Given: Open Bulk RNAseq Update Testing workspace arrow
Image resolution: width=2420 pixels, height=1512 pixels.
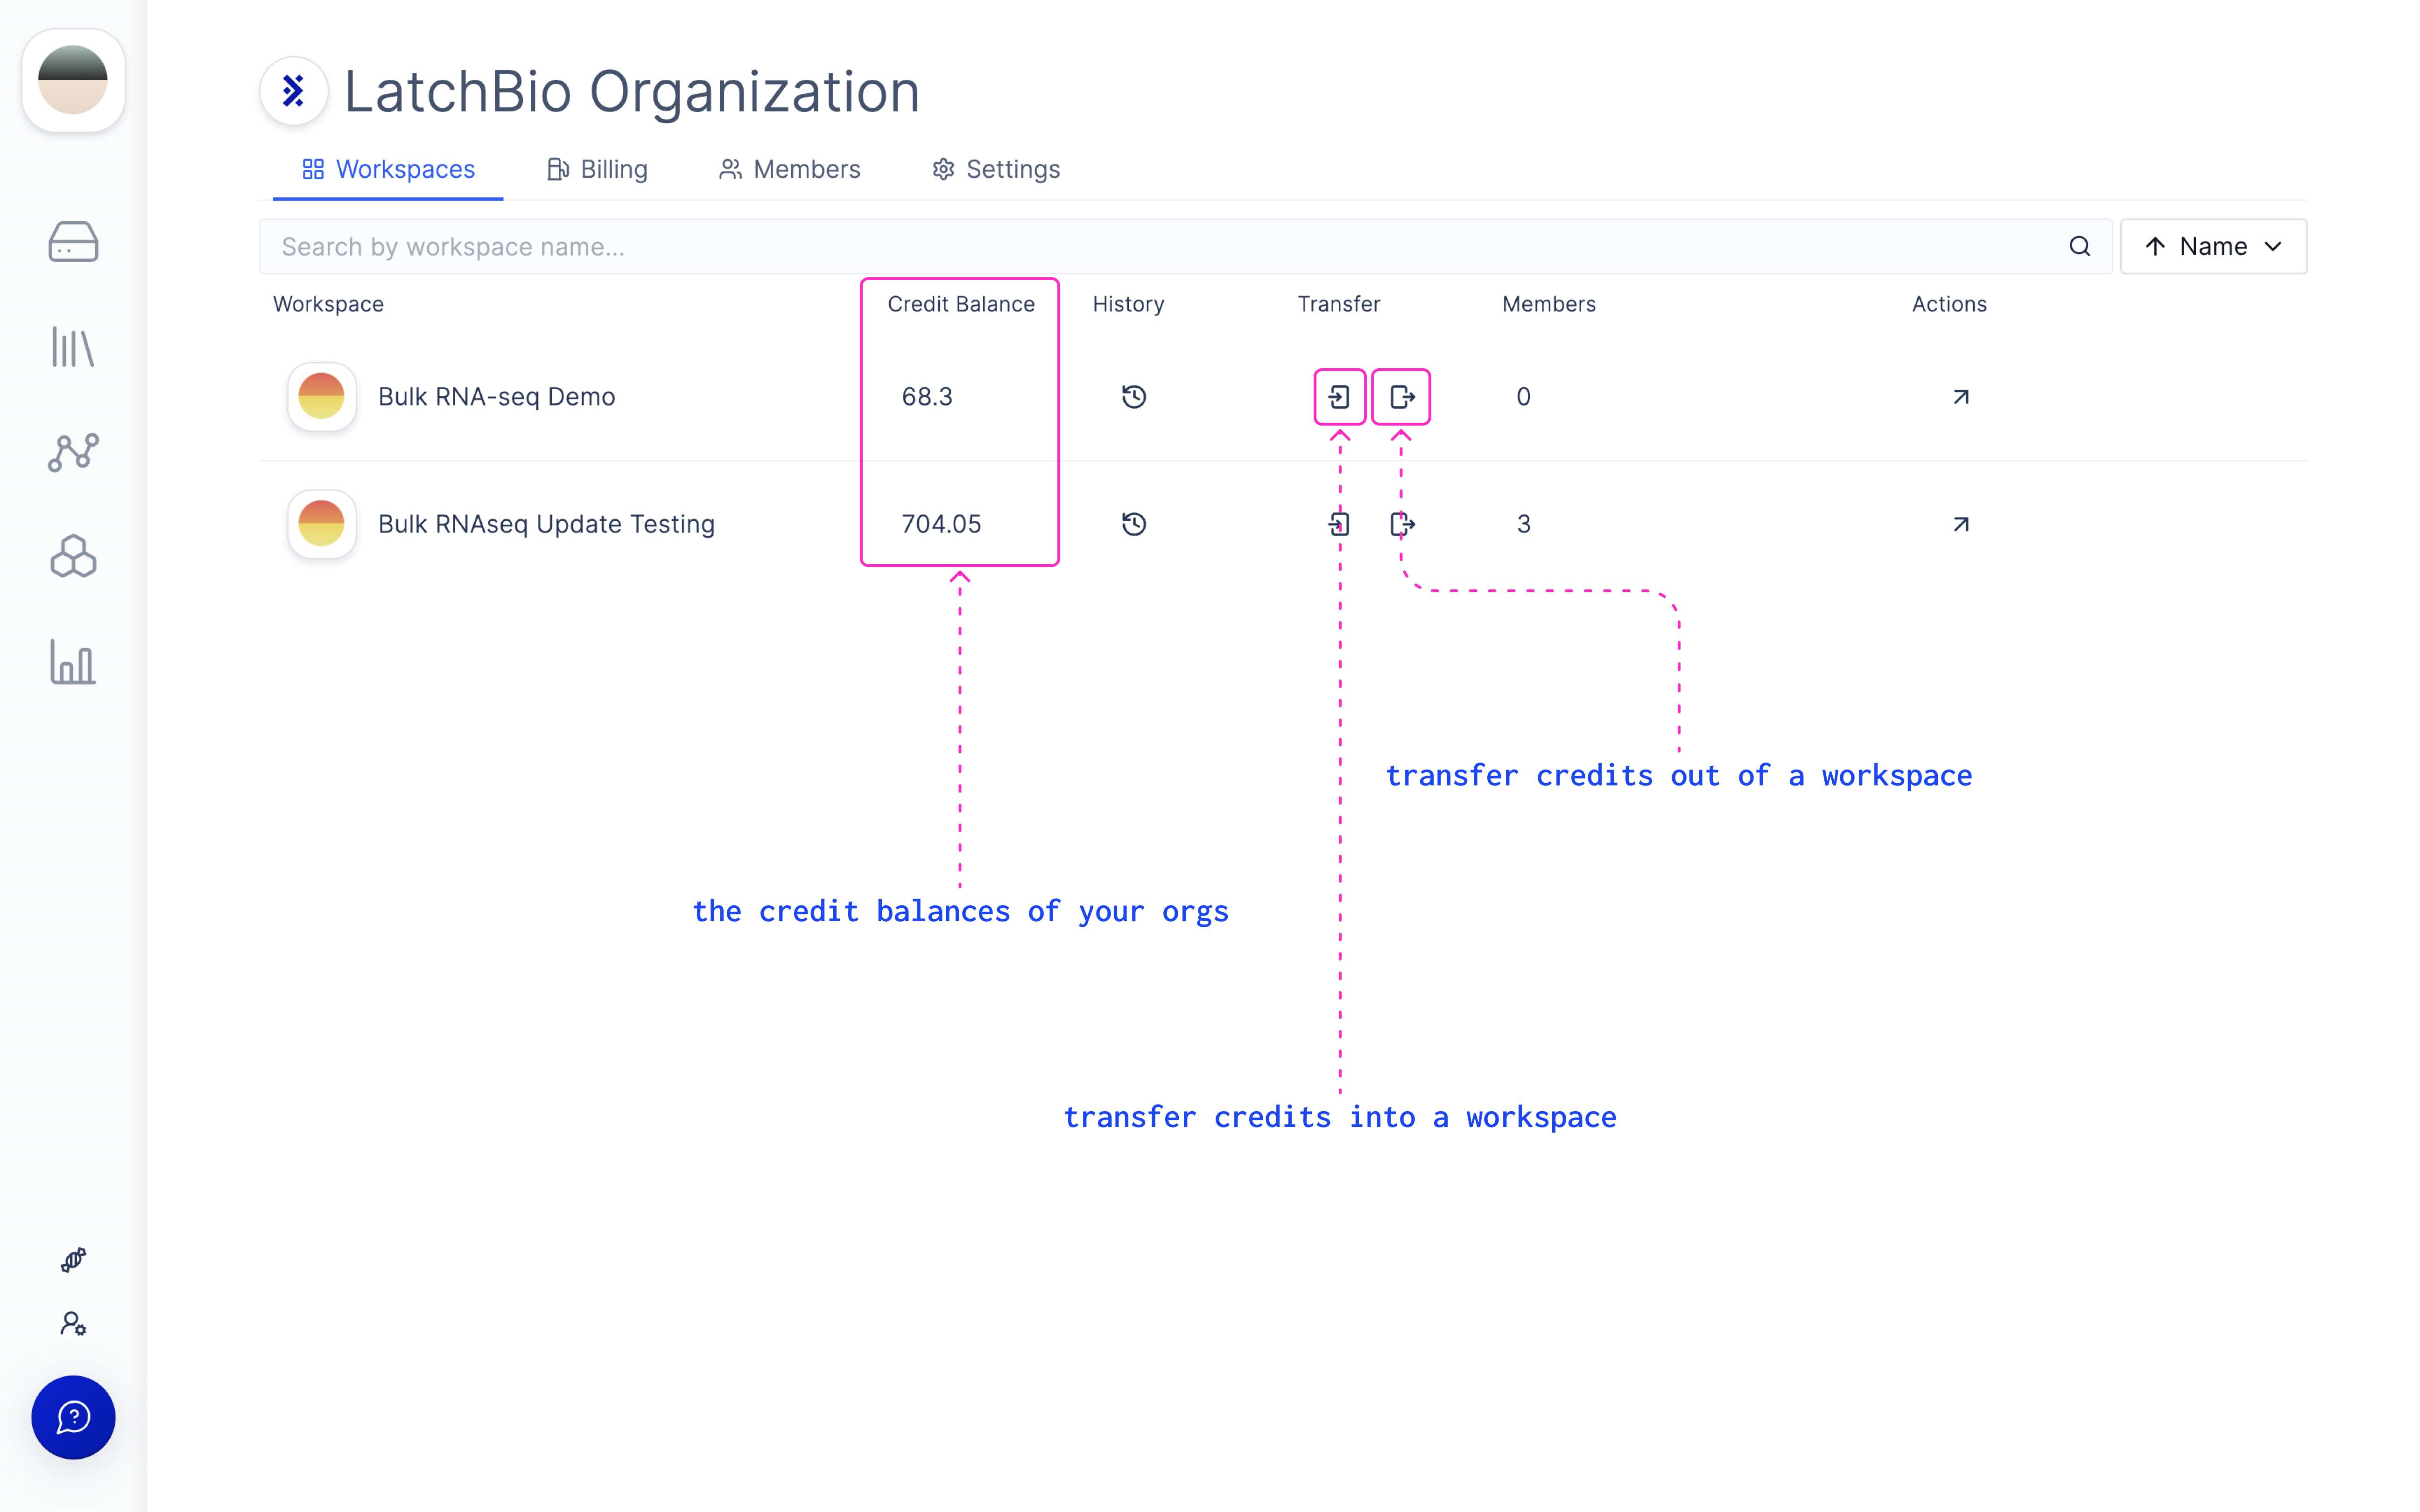Looking at the screenshot, I should tap(1960, 524).
